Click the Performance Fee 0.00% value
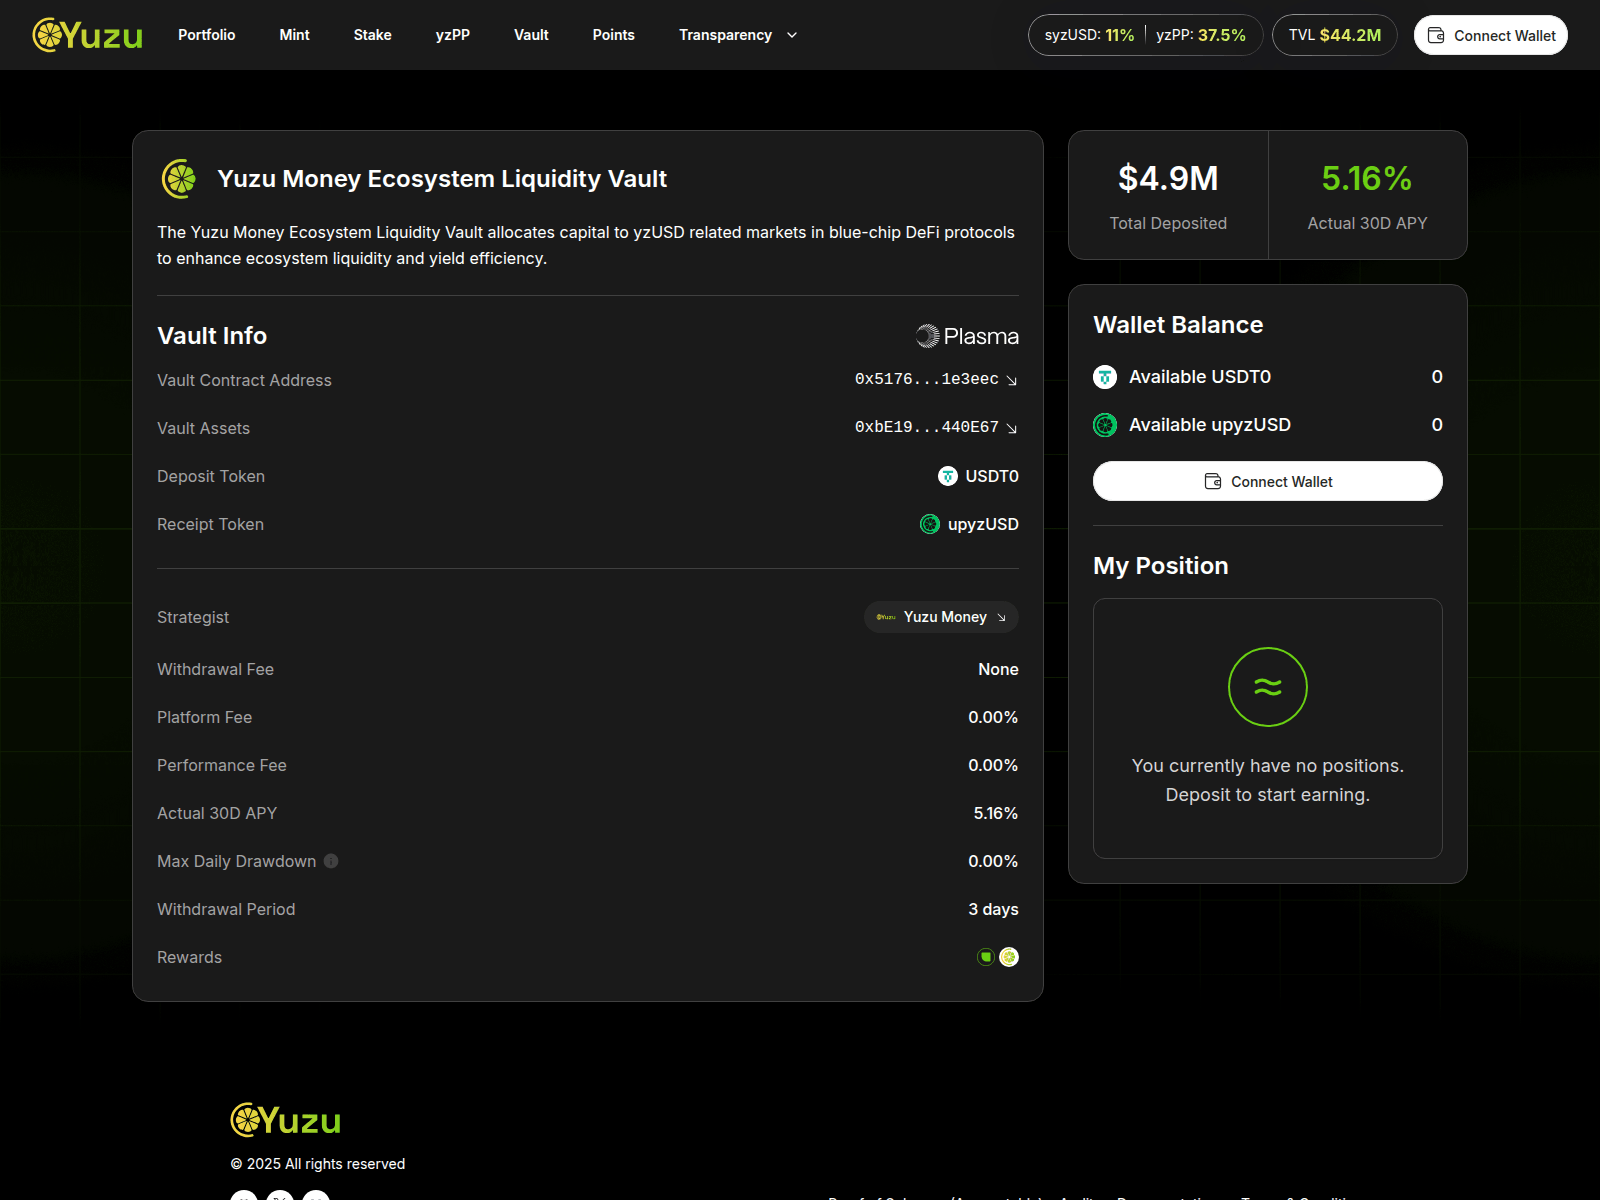Viewport: 1600px width, 1200px height. [993, 765]
